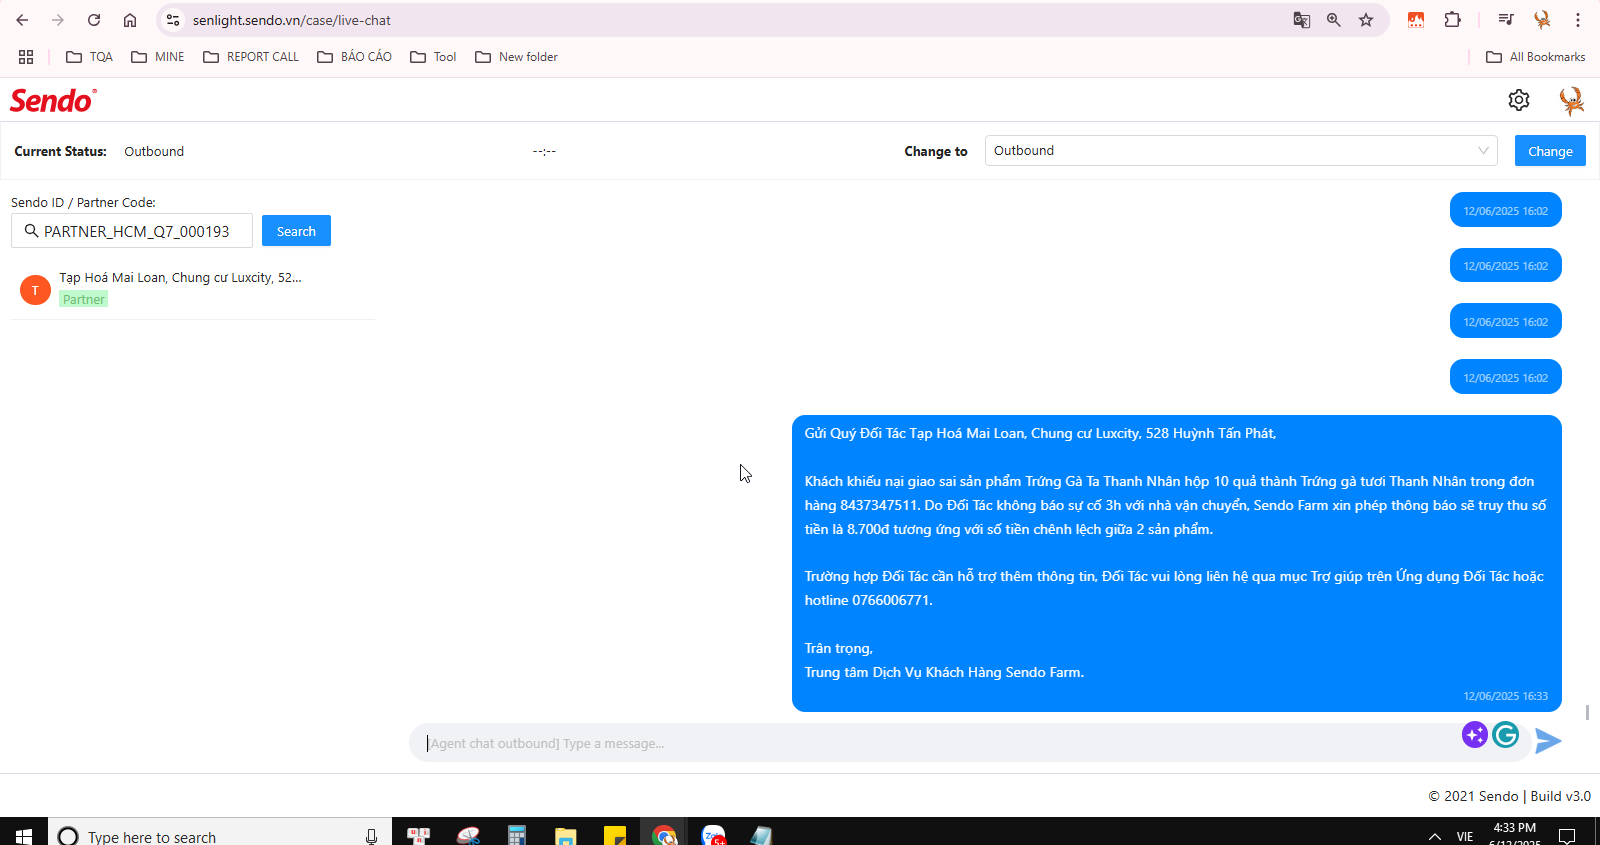
Task: Open the yellow Sticky Notes taskbar icon
Action: 615,835
